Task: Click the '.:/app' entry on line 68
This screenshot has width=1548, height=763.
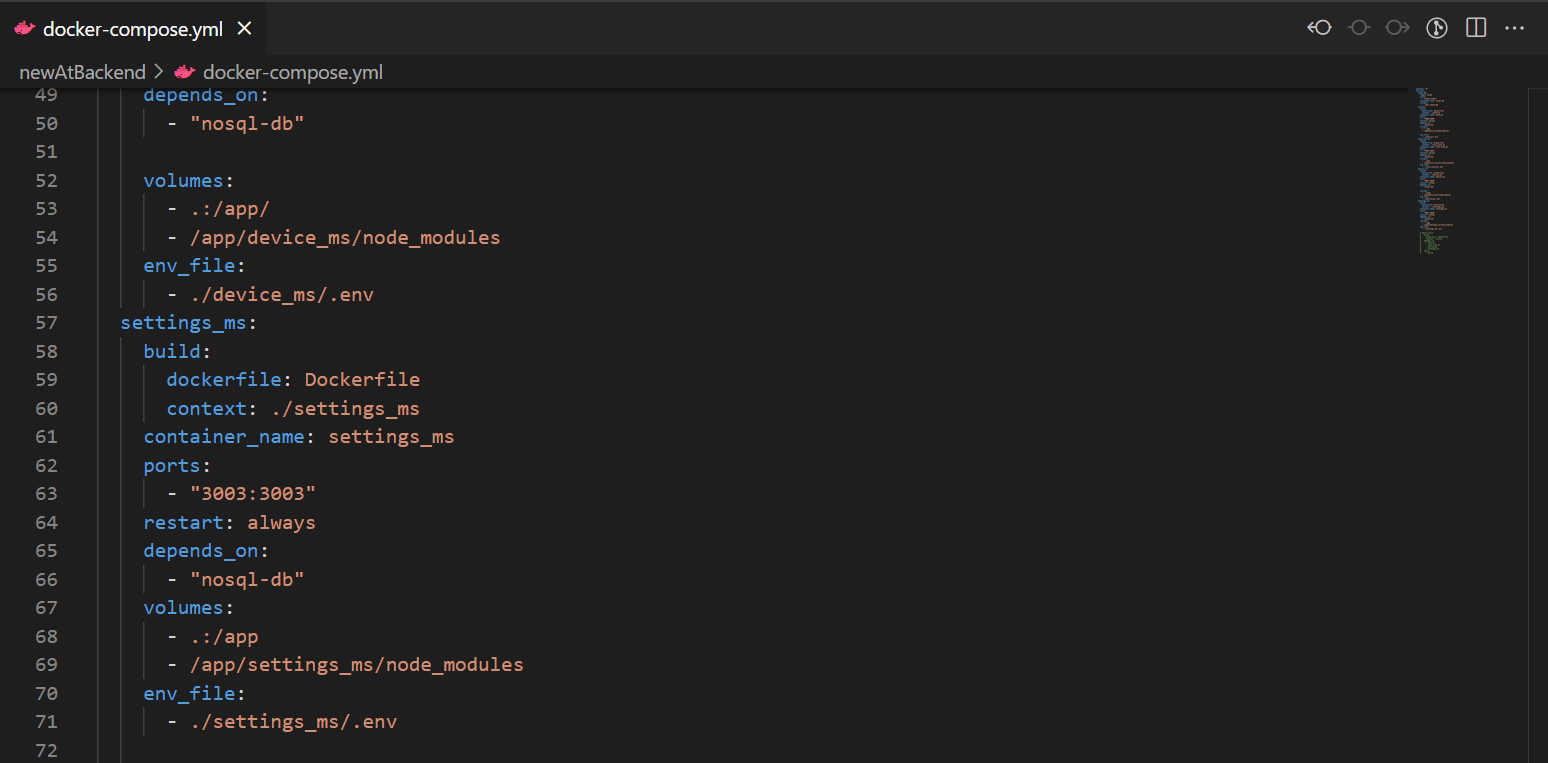Action: click(224, 637)
